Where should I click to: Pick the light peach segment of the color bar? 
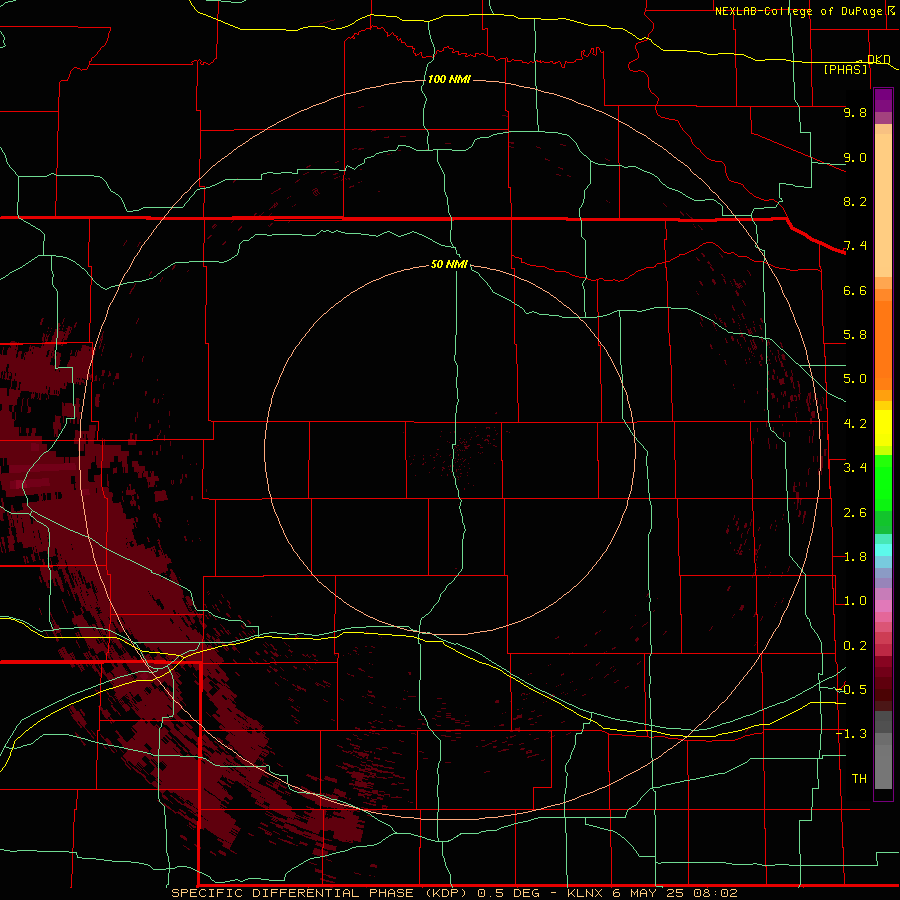[883, 205]
